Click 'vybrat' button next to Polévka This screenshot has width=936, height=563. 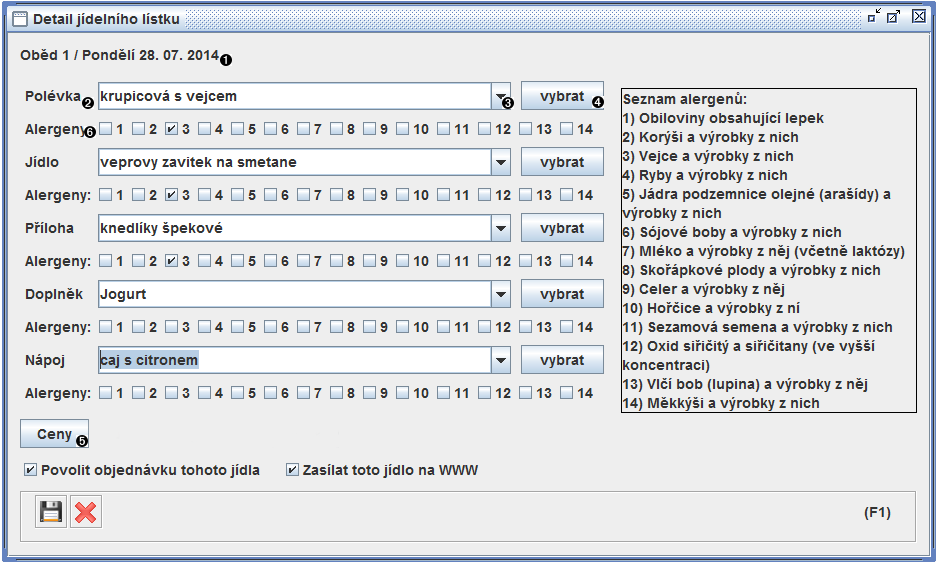pyautogui.click(x=562, y=96)
